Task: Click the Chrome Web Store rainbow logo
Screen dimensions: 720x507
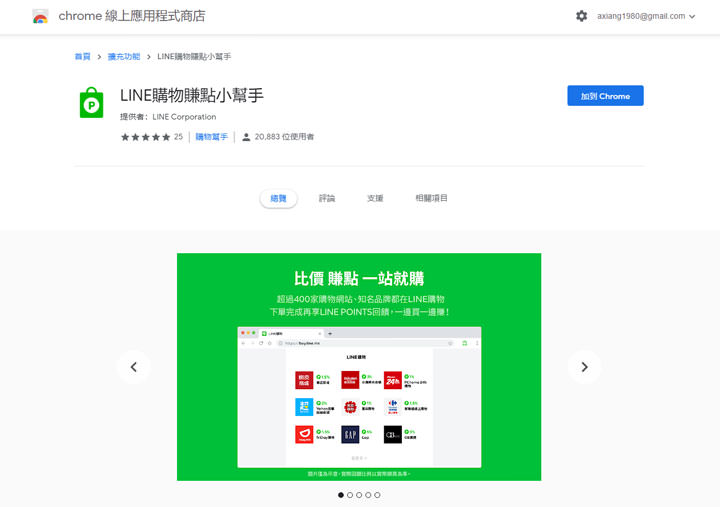Action: tap(40, 16)
